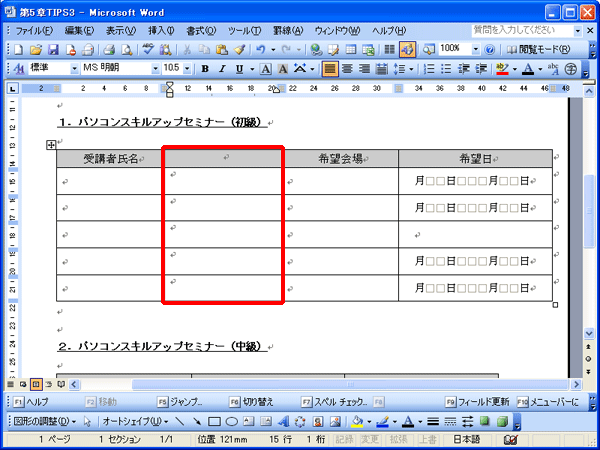The image size is (600, 450).
Task: Open the 標準 style dropdown
Action: [74, 69]
